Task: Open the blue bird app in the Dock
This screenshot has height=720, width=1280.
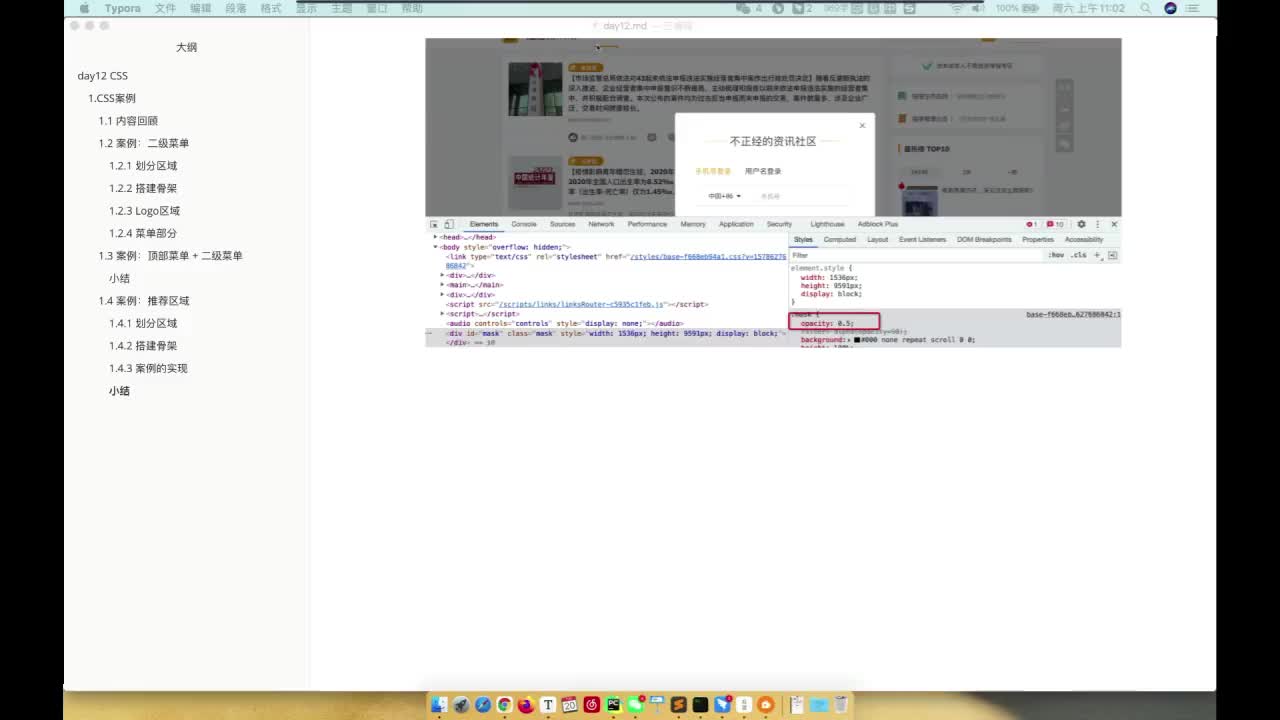Action: tap(722, 705)
